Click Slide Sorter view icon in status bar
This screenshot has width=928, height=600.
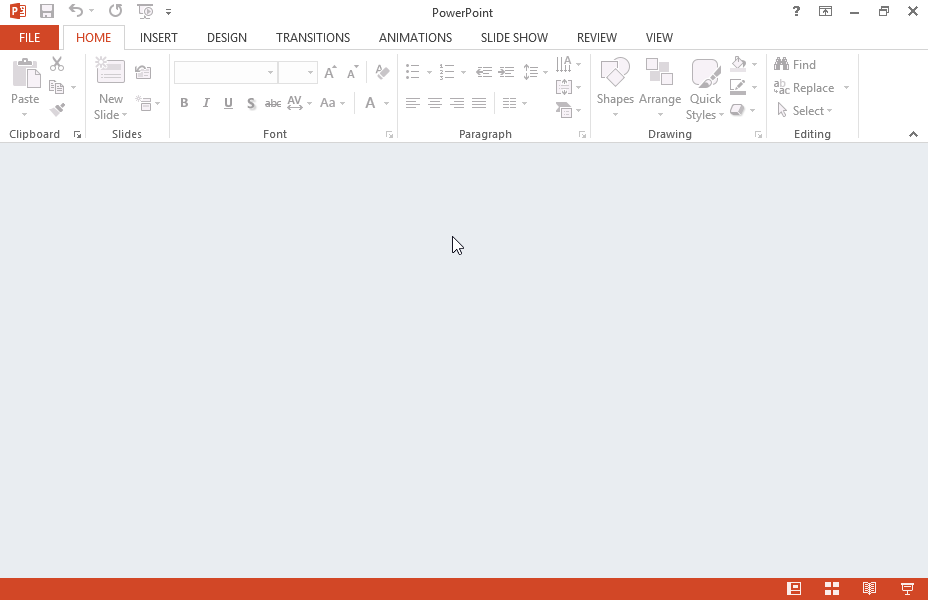(832, 588)
